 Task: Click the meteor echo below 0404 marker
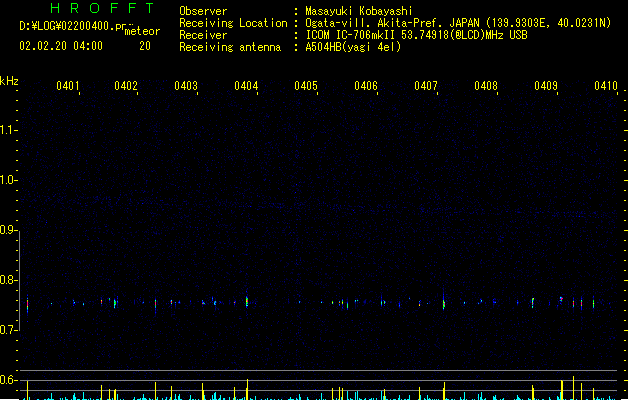point(247,301)
